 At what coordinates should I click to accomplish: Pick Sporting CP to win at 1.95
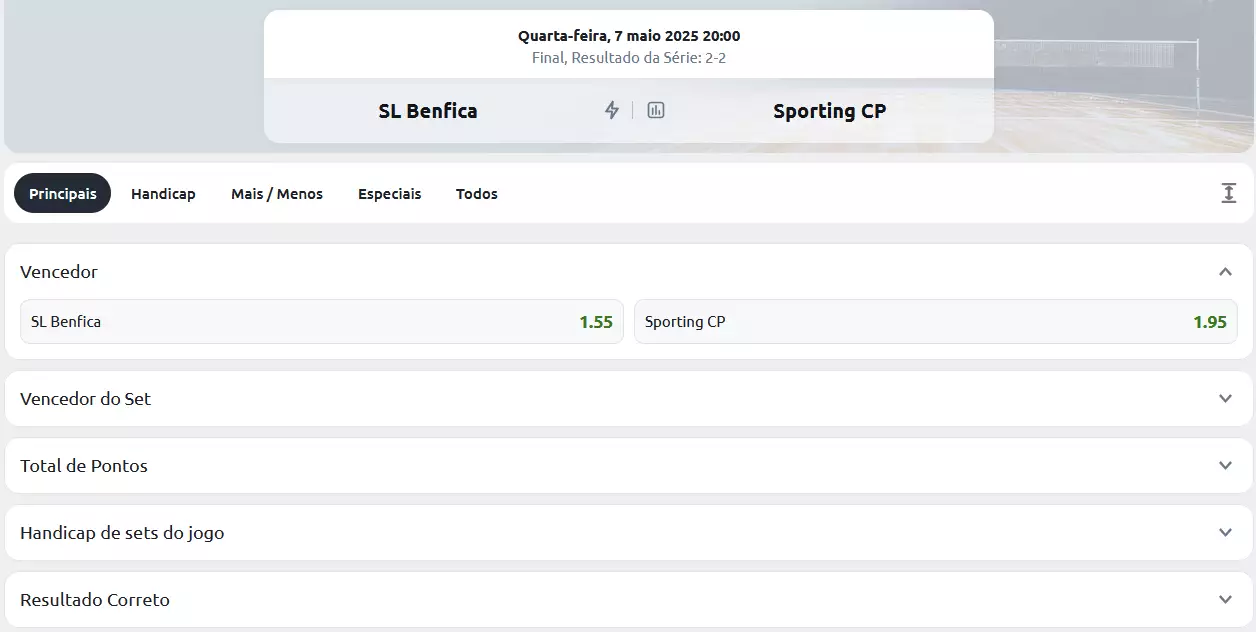(935, 322)
